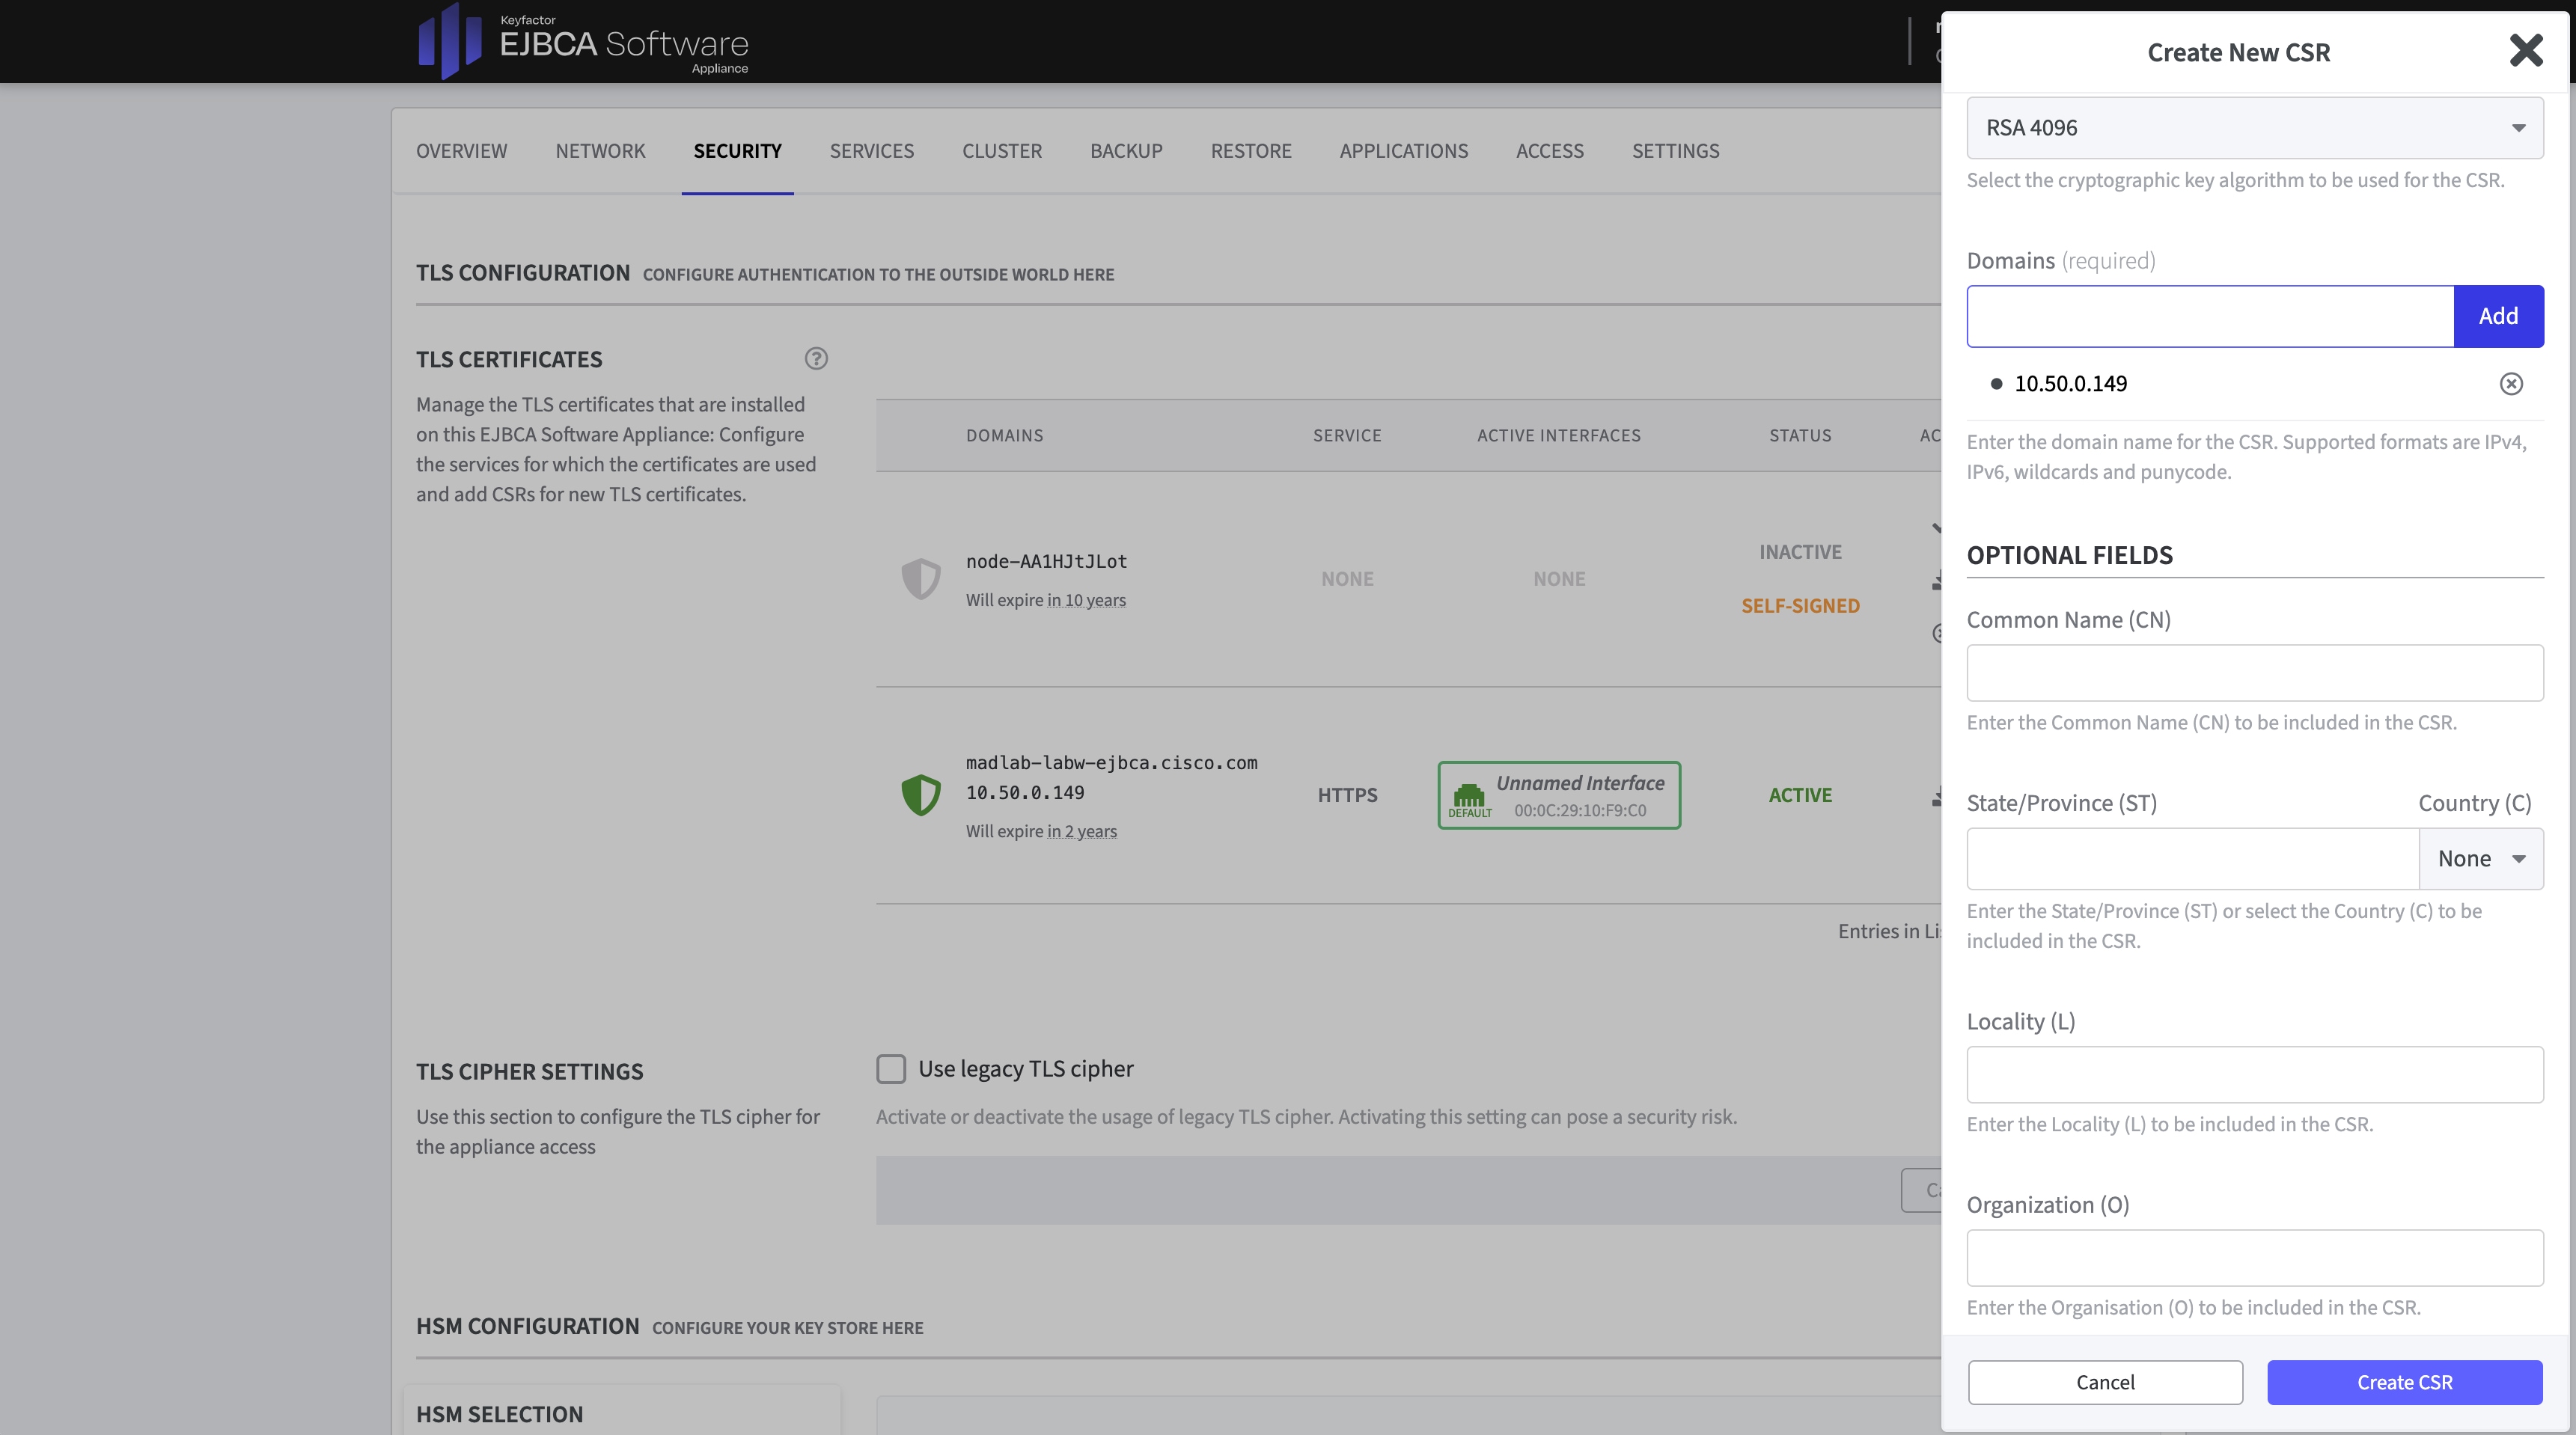Switch to the Network tab
Screen dimensions: 2576x1435
coord(600,151)
